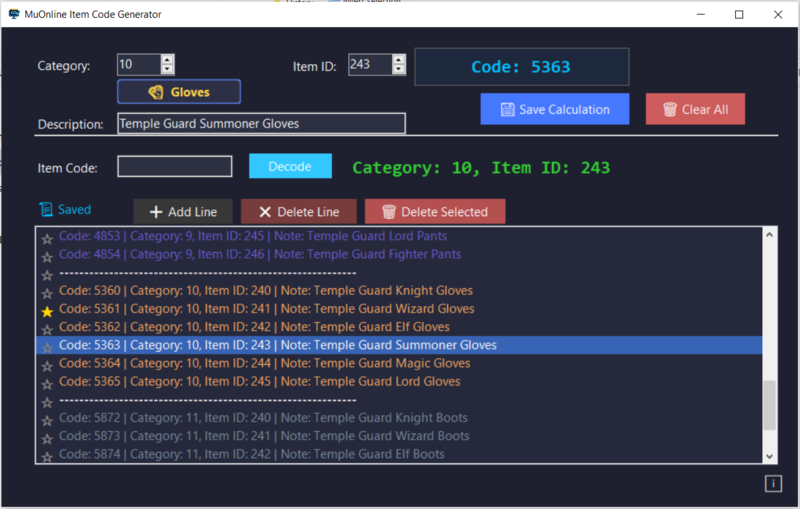800x509 pixels.
Task: Decrease the Item ID with down arrow
Action: 398,69
